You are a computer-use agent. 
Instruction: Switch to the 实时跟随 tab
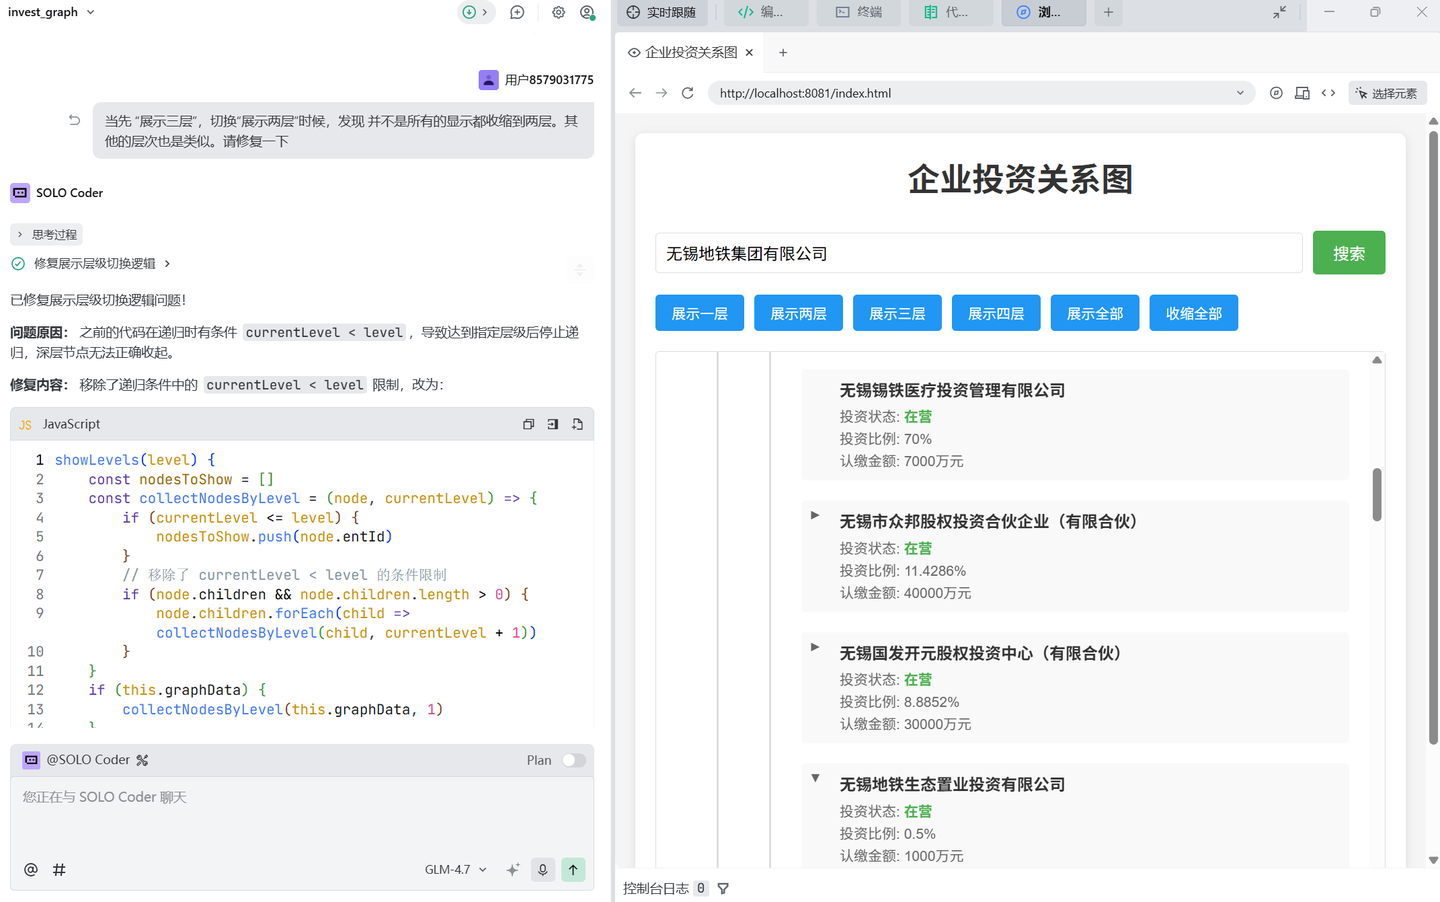coord(662,12)
